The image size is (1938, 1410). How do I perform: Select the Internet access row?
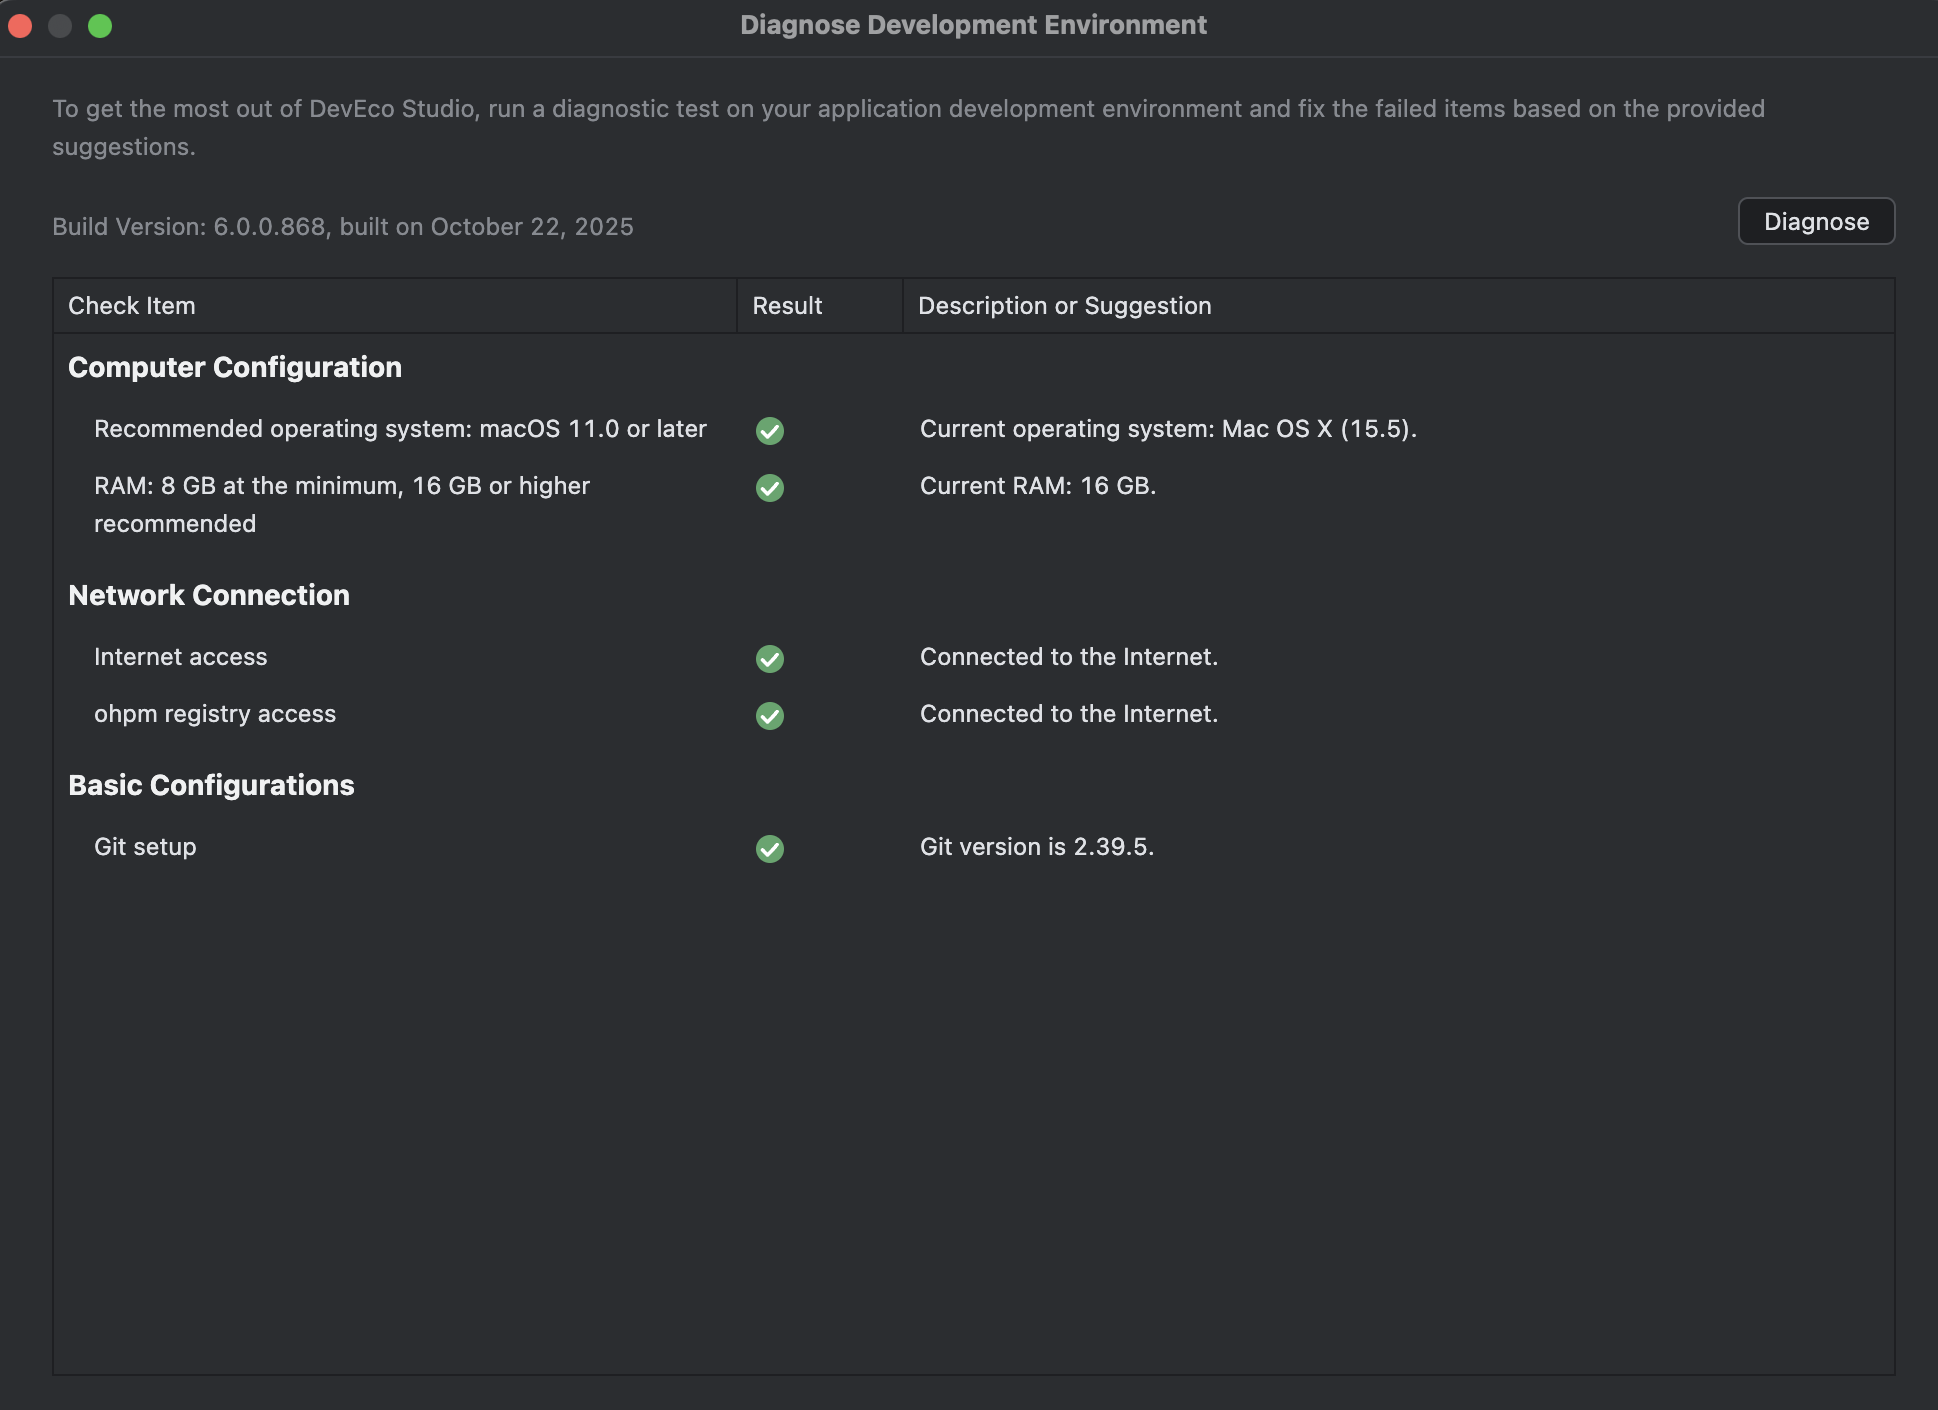click(181, 657)
